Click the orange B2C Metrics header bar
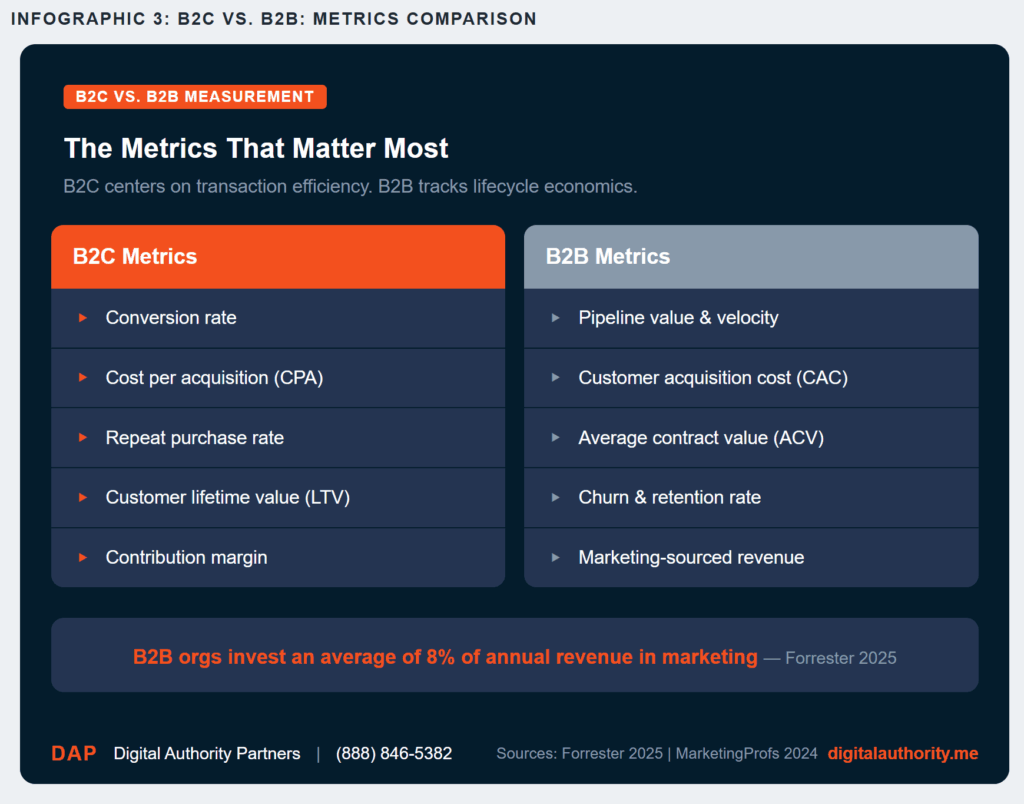 278,256
